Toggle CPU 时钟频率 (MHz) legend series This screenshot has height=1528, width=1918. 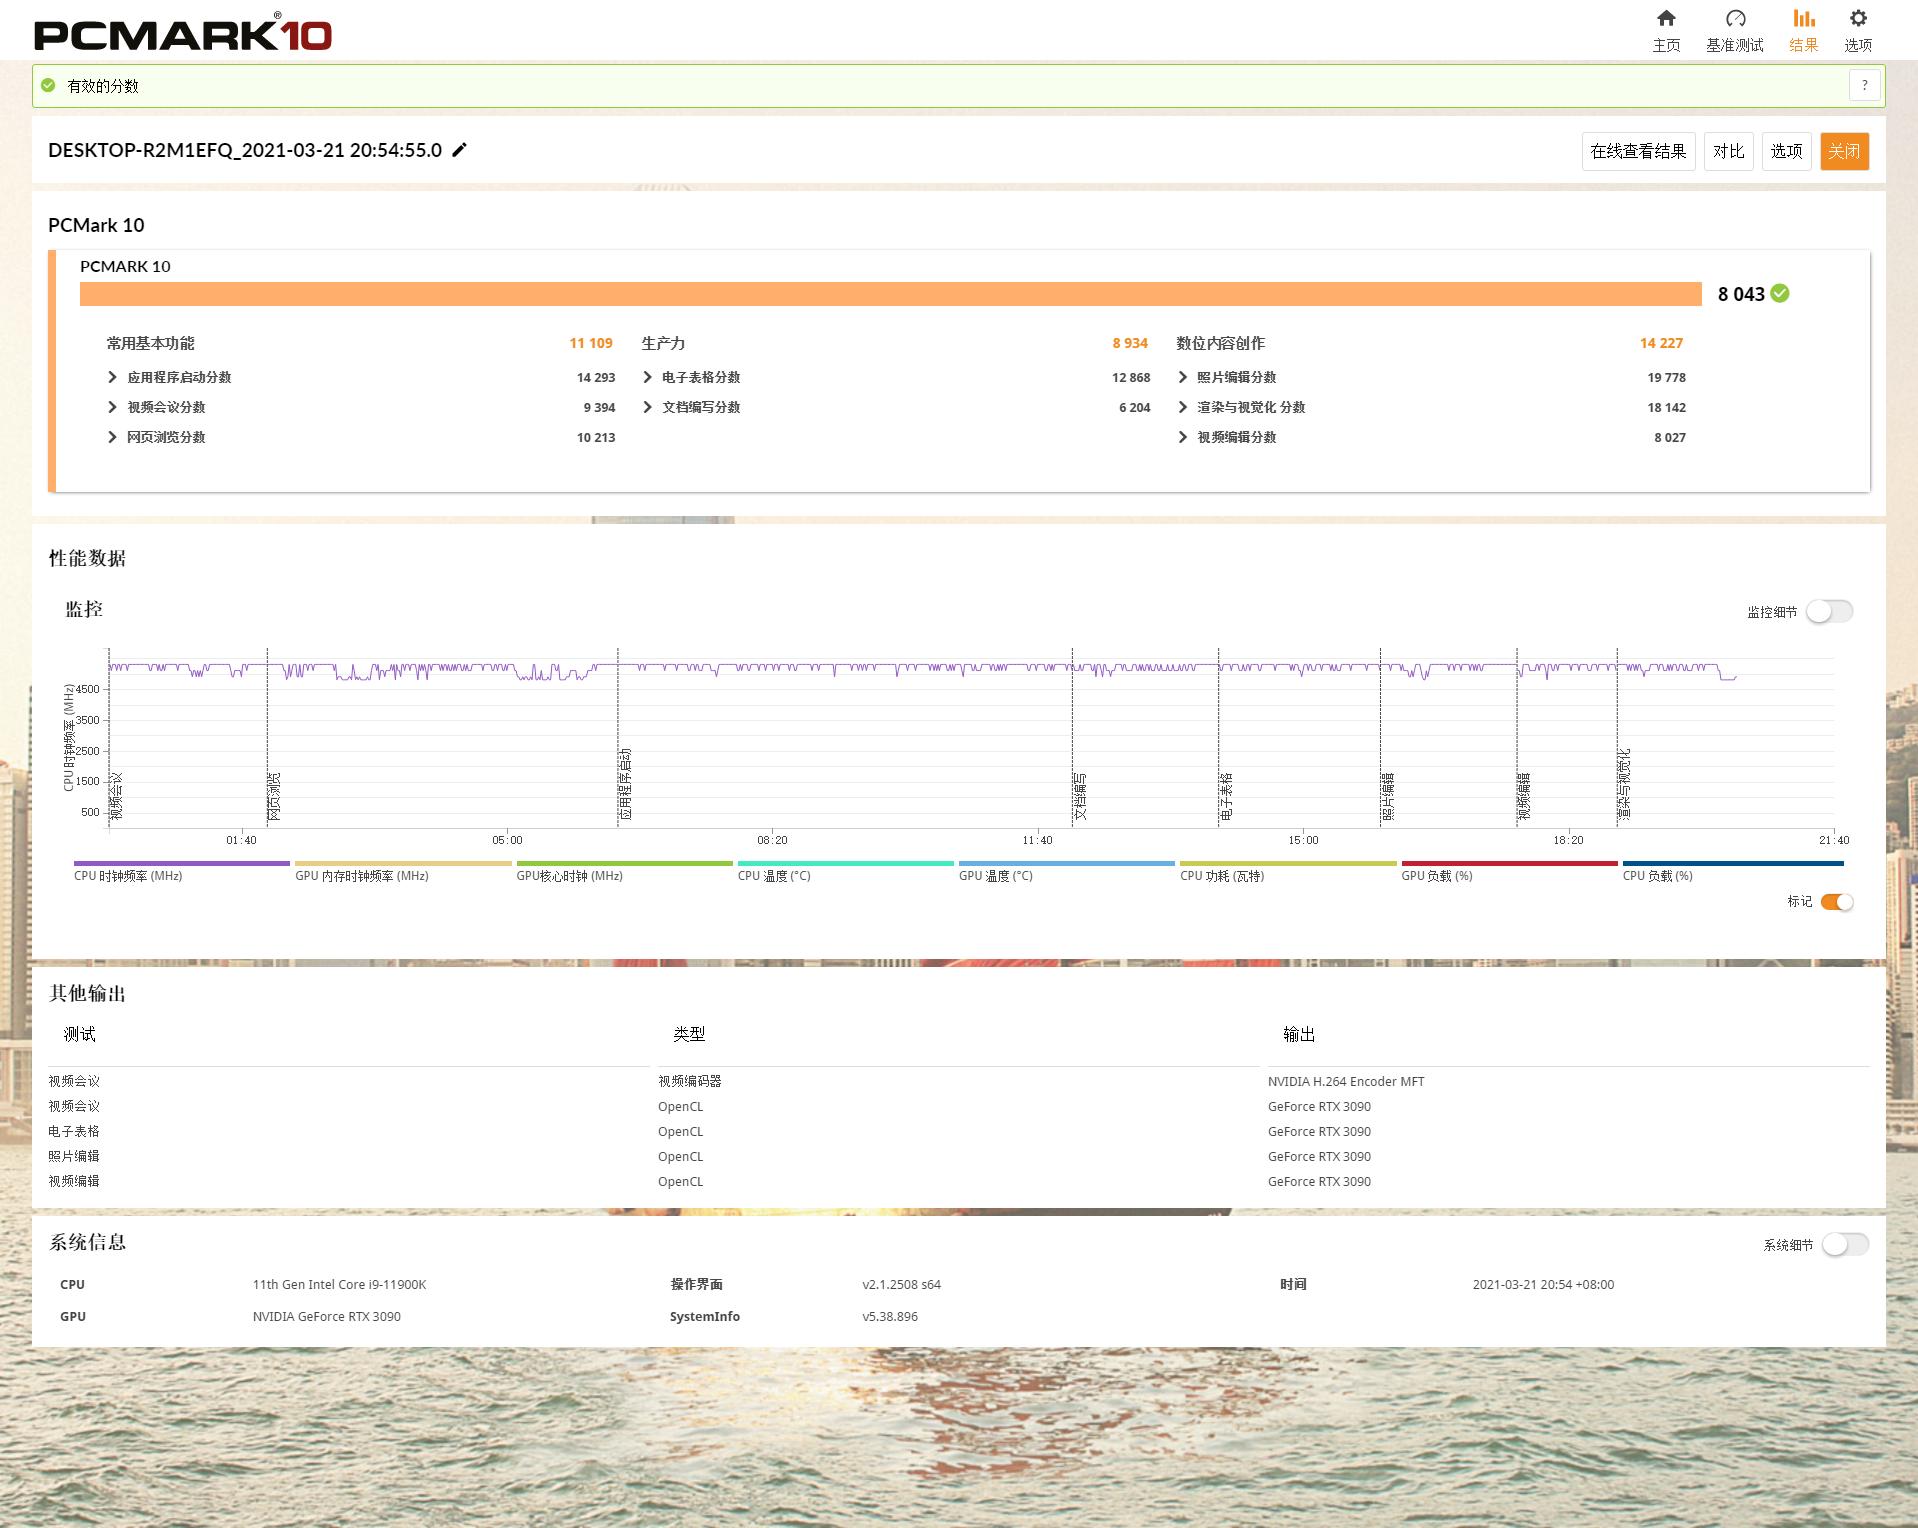point(181,872)
